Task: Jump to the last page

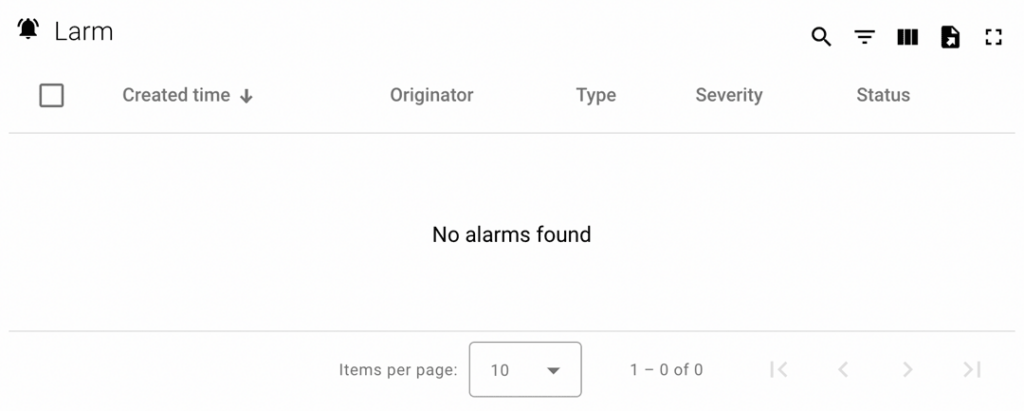Action: pos(971,370)
